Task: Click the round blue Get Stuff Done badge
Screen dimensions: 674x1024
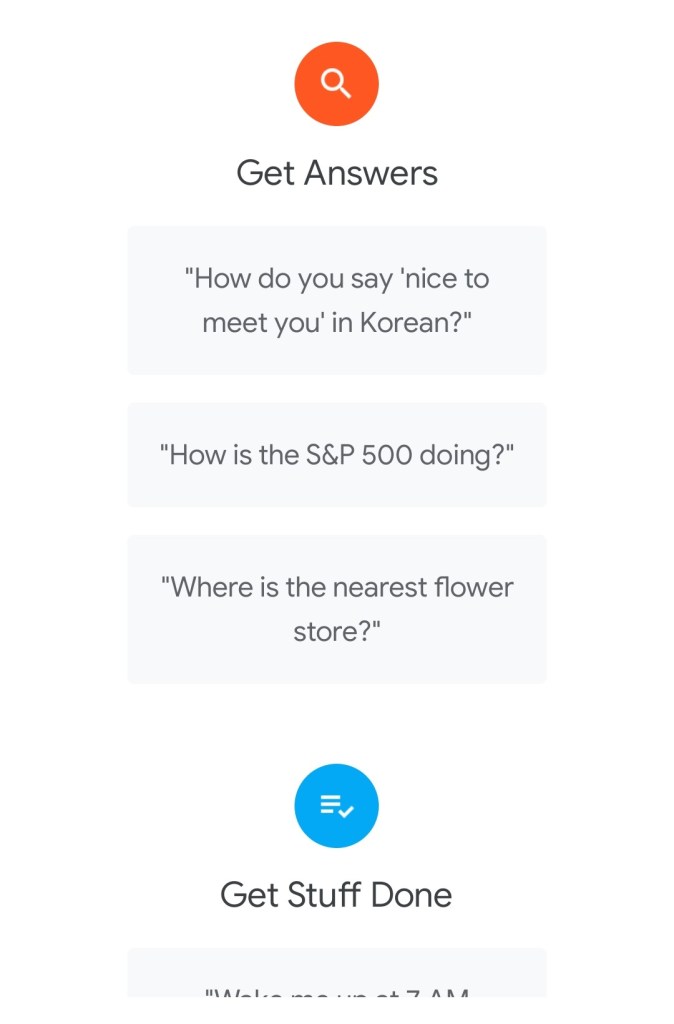Action: click(x=336, y=805)
